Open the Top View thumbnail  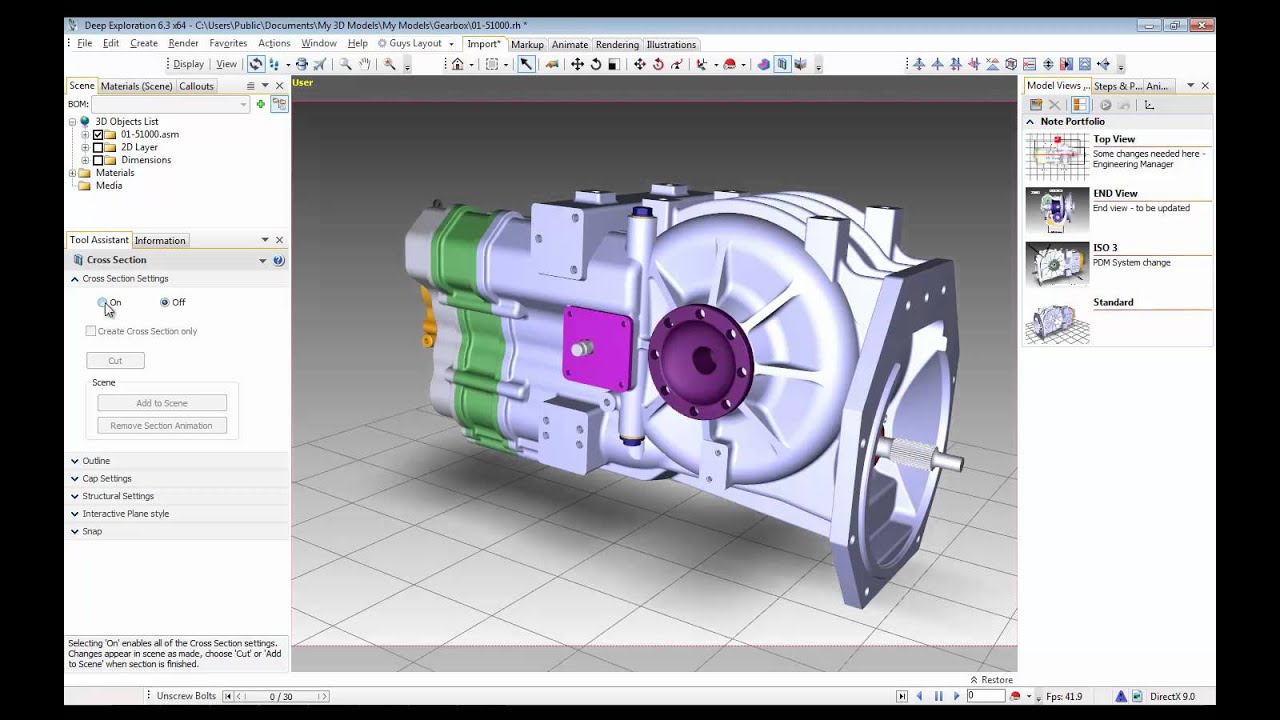(x=1057, y=157)
